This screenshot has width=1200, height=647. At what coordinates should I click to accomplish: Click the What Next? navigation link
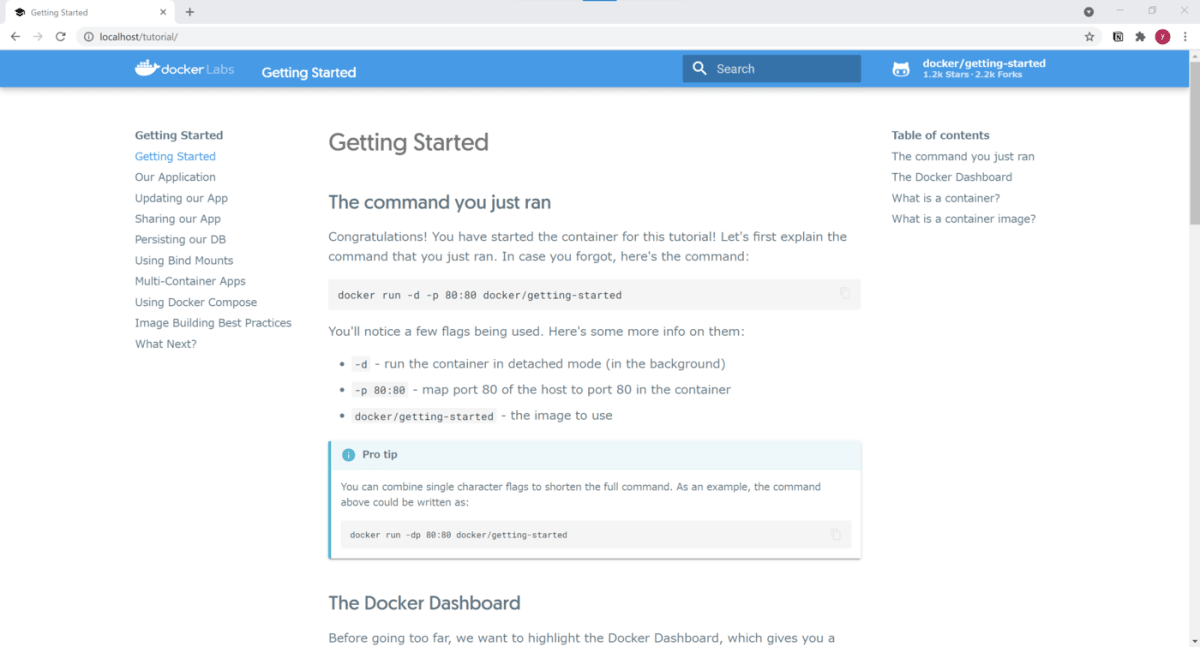coord(166,344)
